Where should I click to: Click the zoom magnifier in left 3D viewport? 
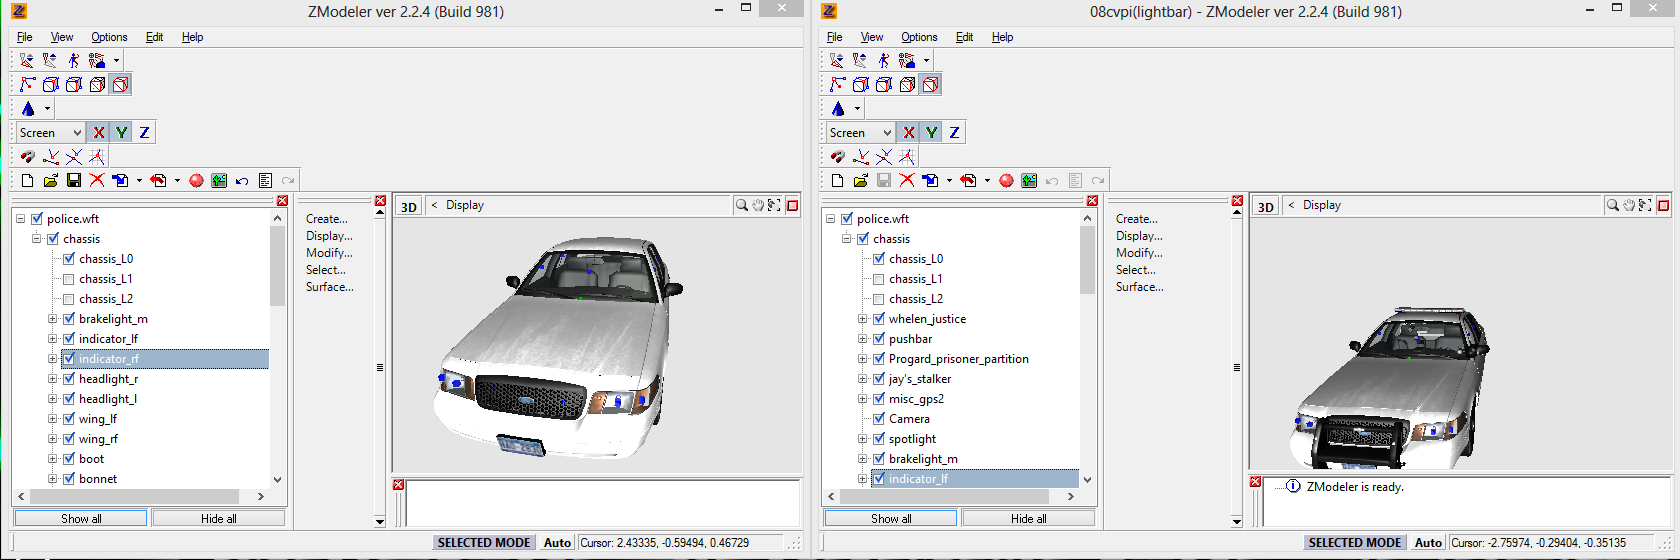click(742, 205)
